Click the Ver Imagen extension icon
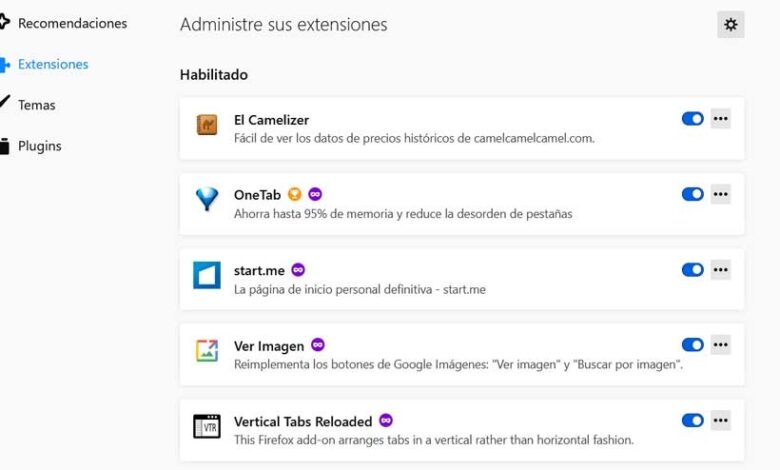The width and height of the screenshot is (780, 470). coord(207,351)
